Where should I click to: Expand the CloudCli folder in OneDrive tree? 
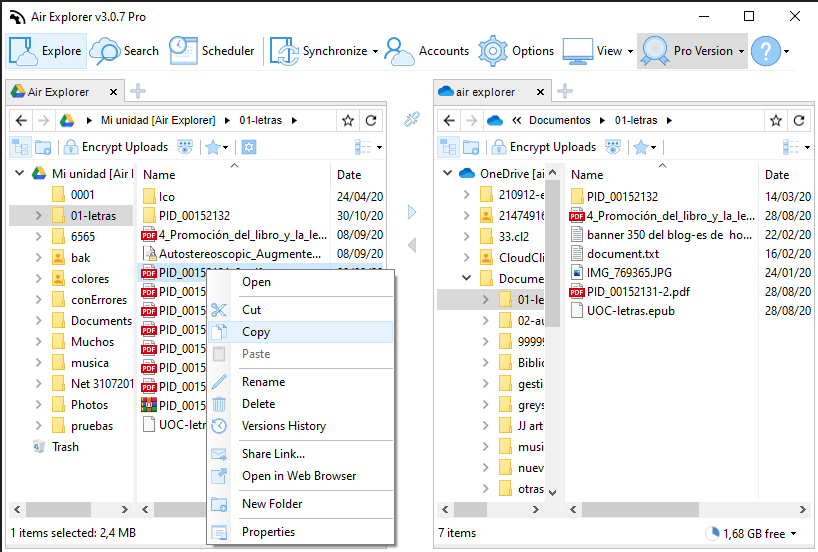click(466, 257)
